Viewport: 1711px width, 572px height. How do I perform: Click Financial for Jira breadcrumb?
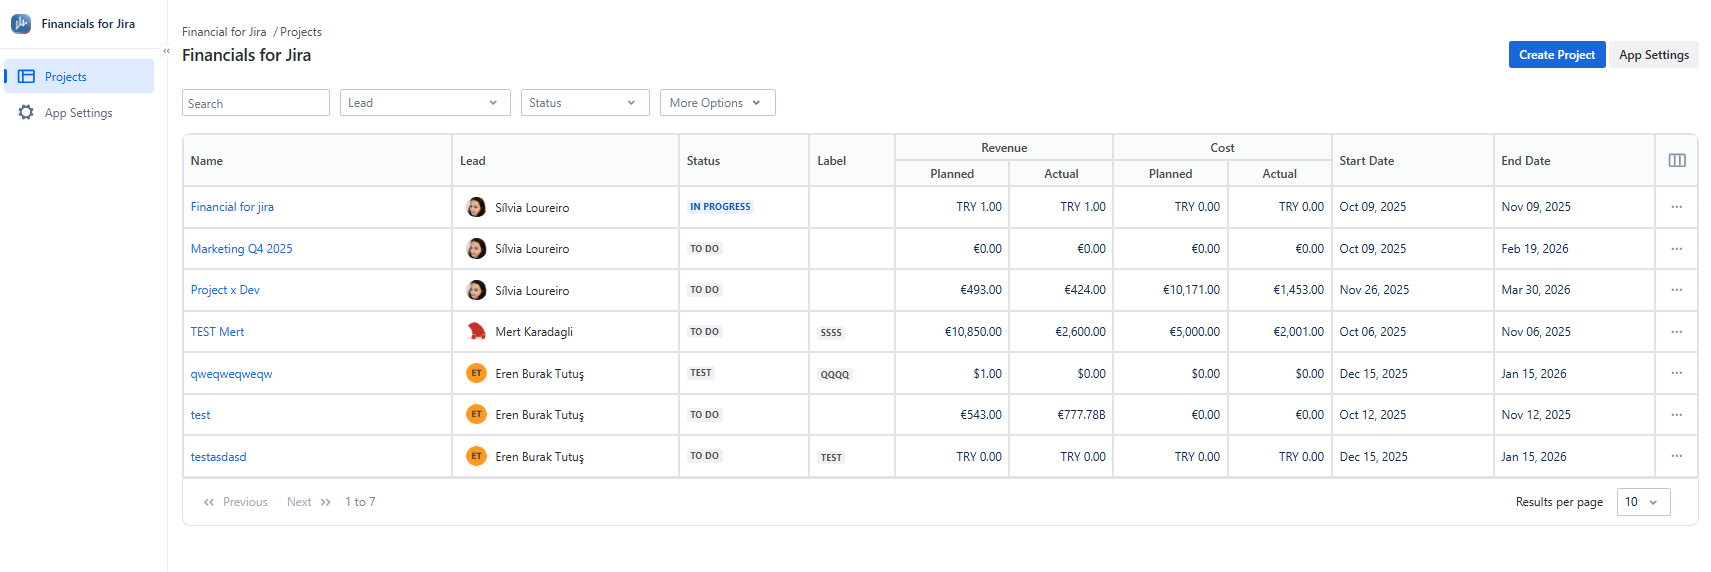click(224, 32)
